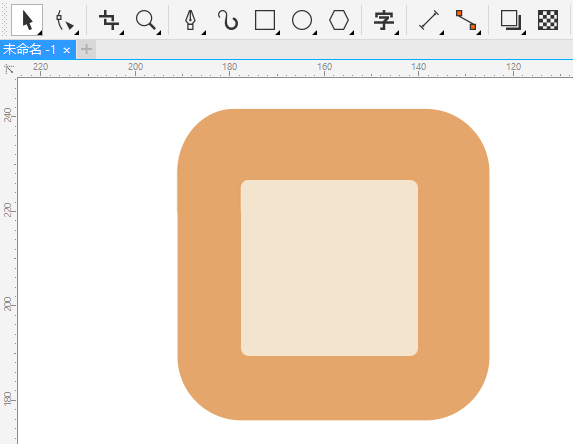Select the Text (字) tool
Image resolution: width=573 pixels, height=444 pixels.
click(384, 20)
